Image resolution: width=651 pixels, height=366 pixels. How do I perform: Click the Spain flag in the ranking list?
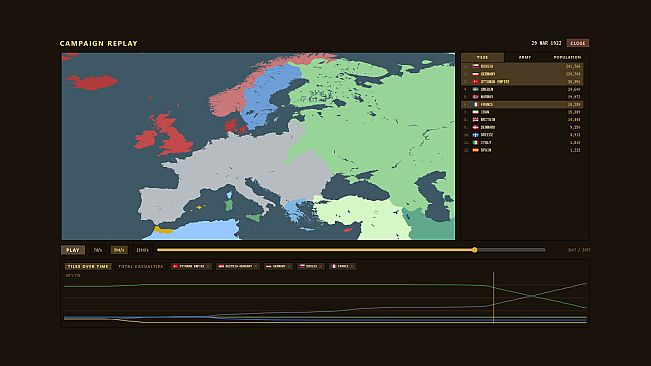(476, 150)
